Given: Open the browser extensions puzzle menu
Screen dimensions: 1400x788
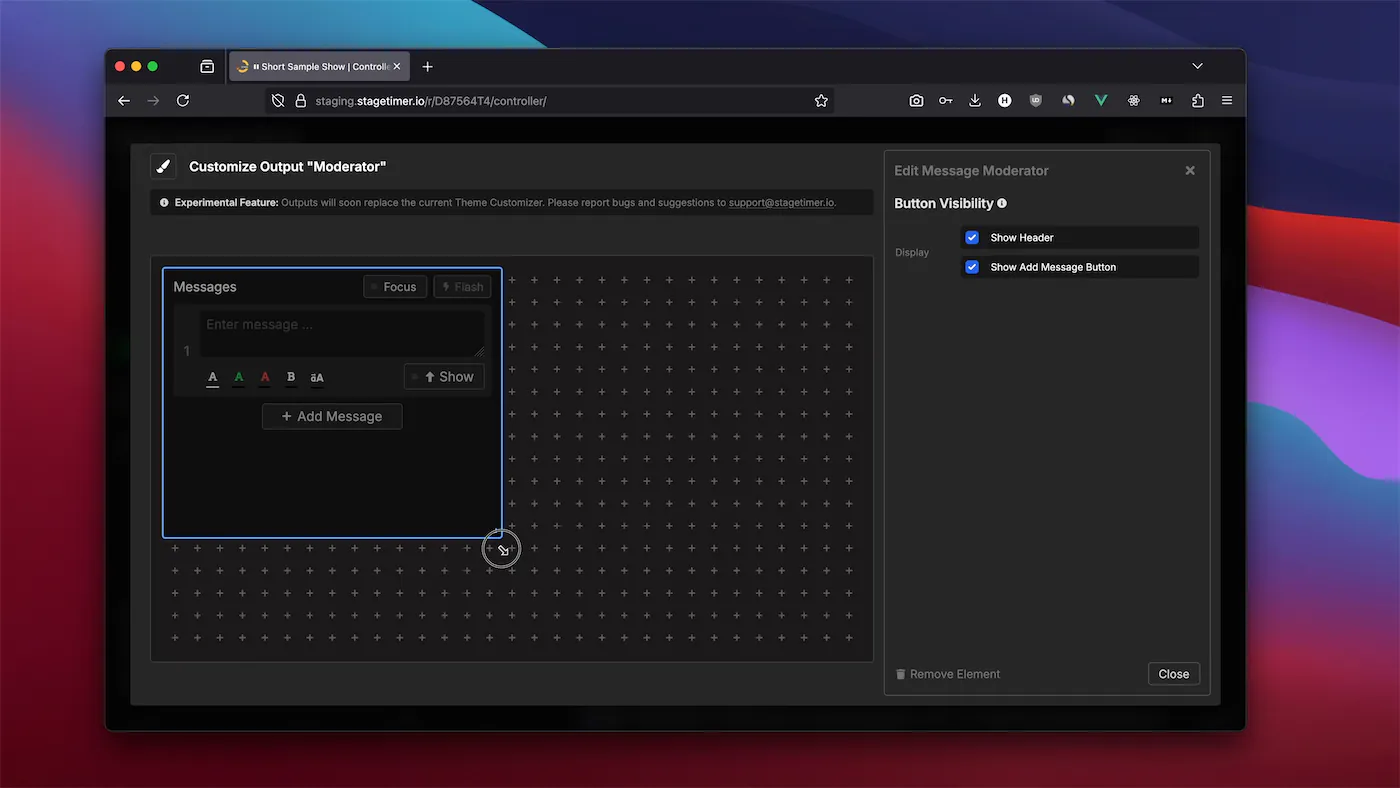Looking at the screenshot, I should coord(1197,100).
